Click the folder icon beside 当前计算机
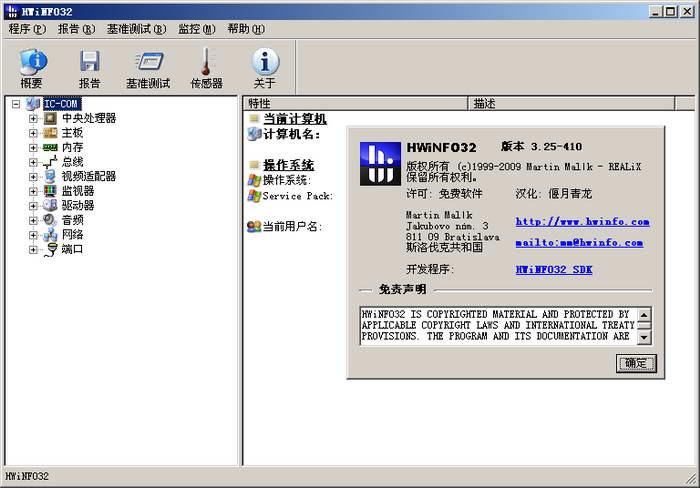The width and height of the screenshot is (700, 488). click(x=254, y=118)
